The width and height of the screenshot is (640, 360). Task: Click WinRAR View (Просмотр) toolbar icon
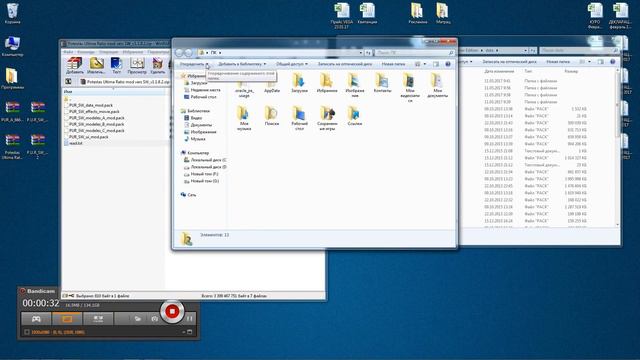(x=137, y=65)
